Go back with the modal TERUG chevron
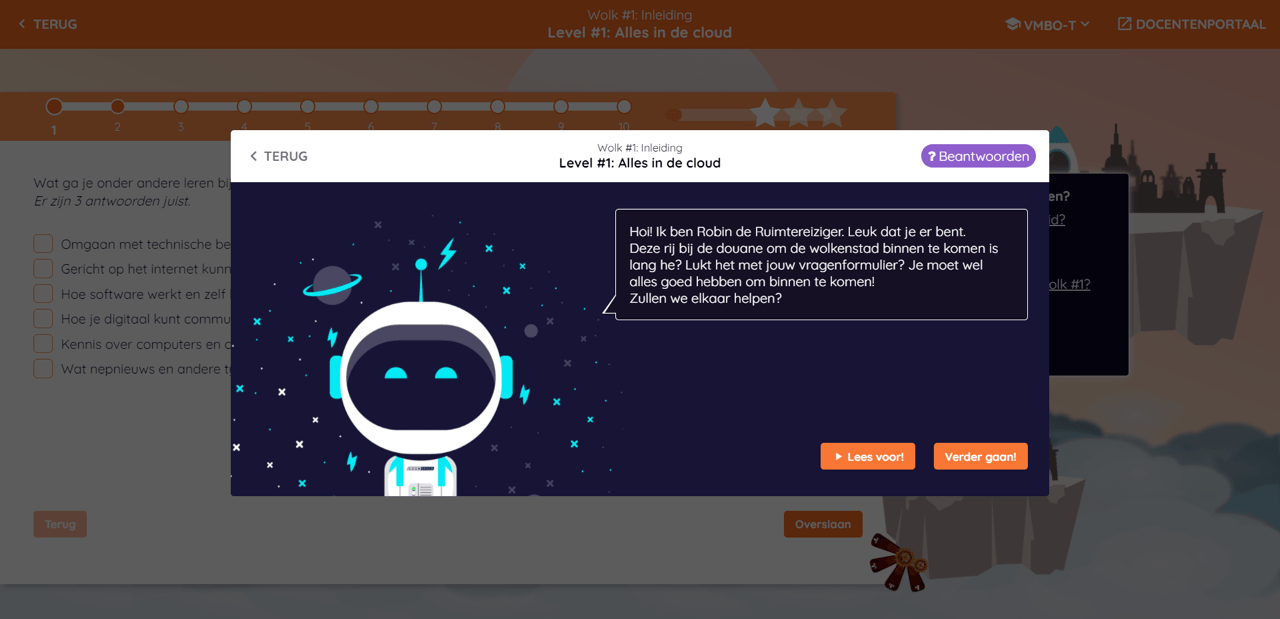Screen dimensions: 1280x619 (278, 156)
